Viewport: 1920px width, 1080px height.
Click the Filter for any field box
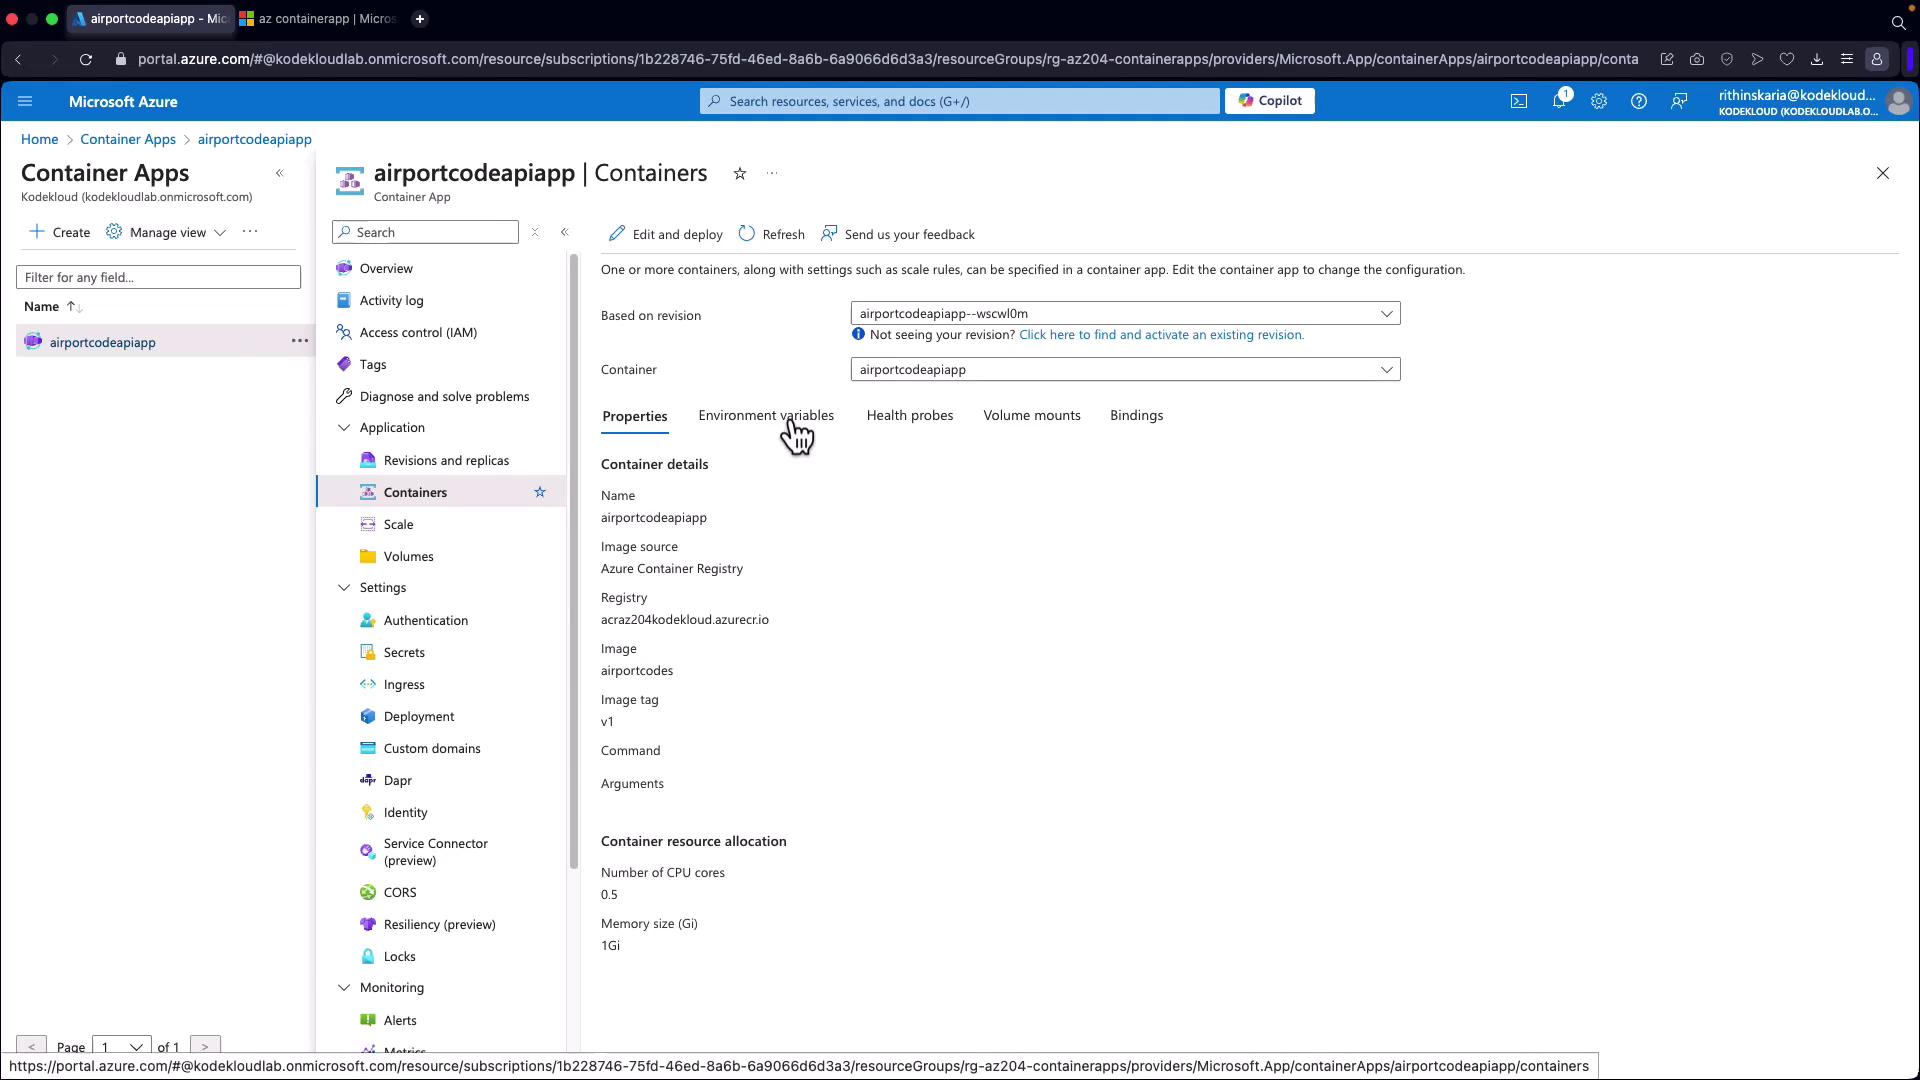click(x=158, y=277)
